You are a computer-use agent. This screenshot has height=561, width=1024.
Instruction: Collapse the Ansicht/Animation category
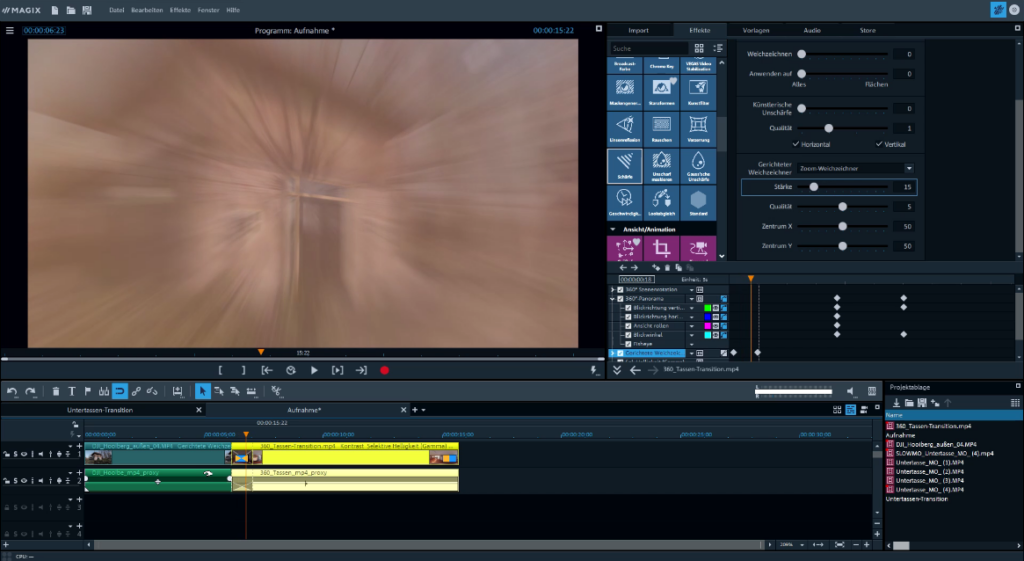coord(613,230)
